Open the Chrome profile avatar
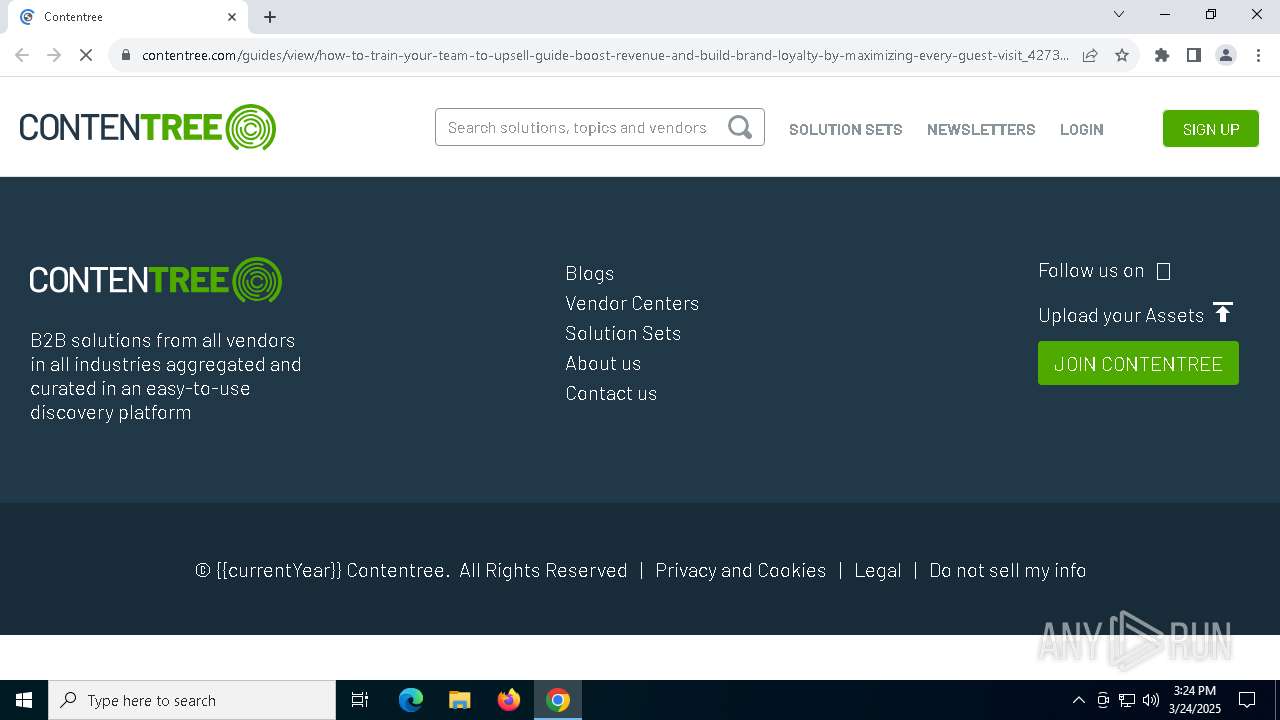This screenshot has width=1280, height=720. [x=1226, y=55]
